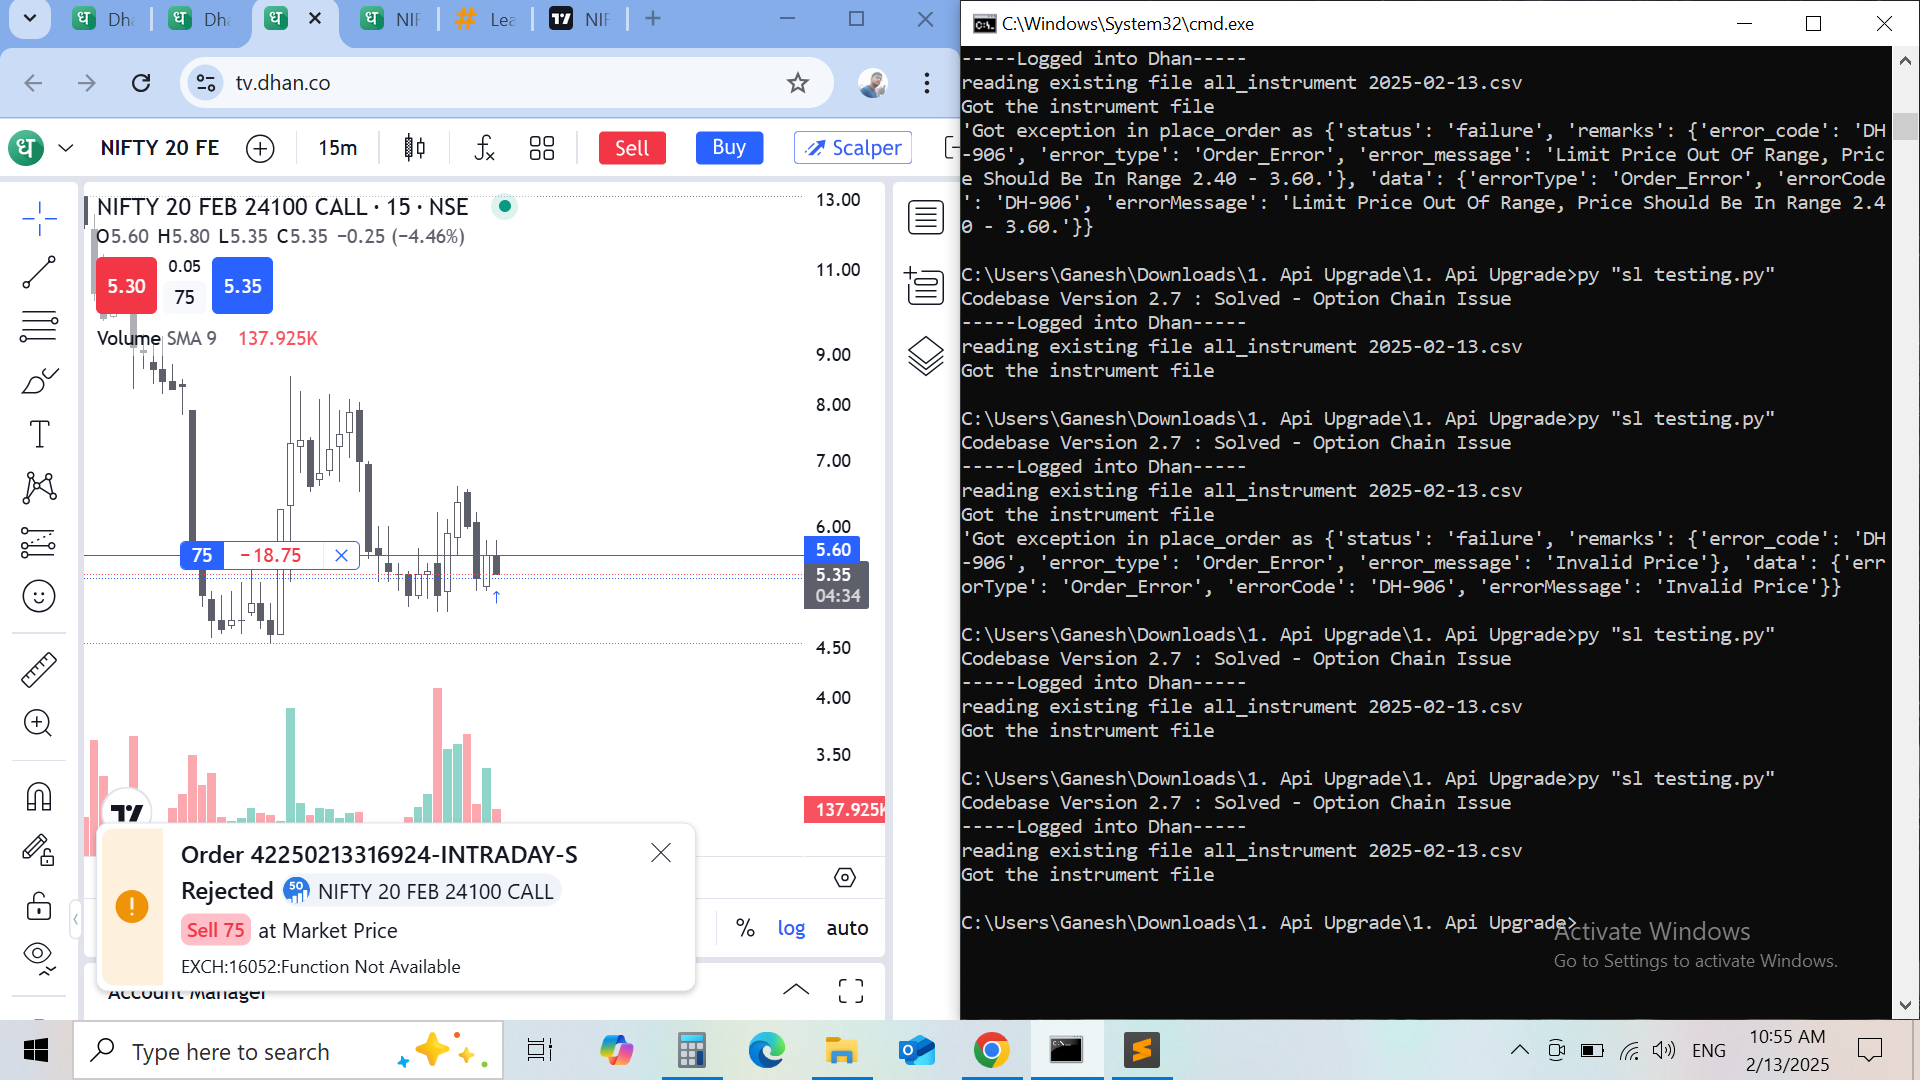The width and height of the screenshot is (1920, 1080).
Task: Toggle percent scale mode
Action: (x=745, y=928)
